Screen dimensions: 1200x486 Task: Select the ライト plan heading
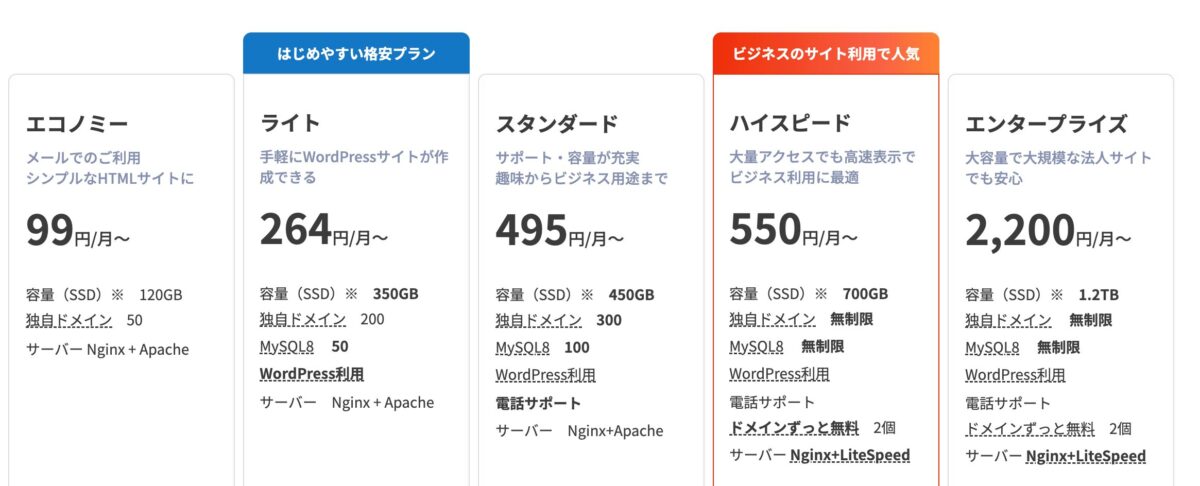(x=290, y=123)
